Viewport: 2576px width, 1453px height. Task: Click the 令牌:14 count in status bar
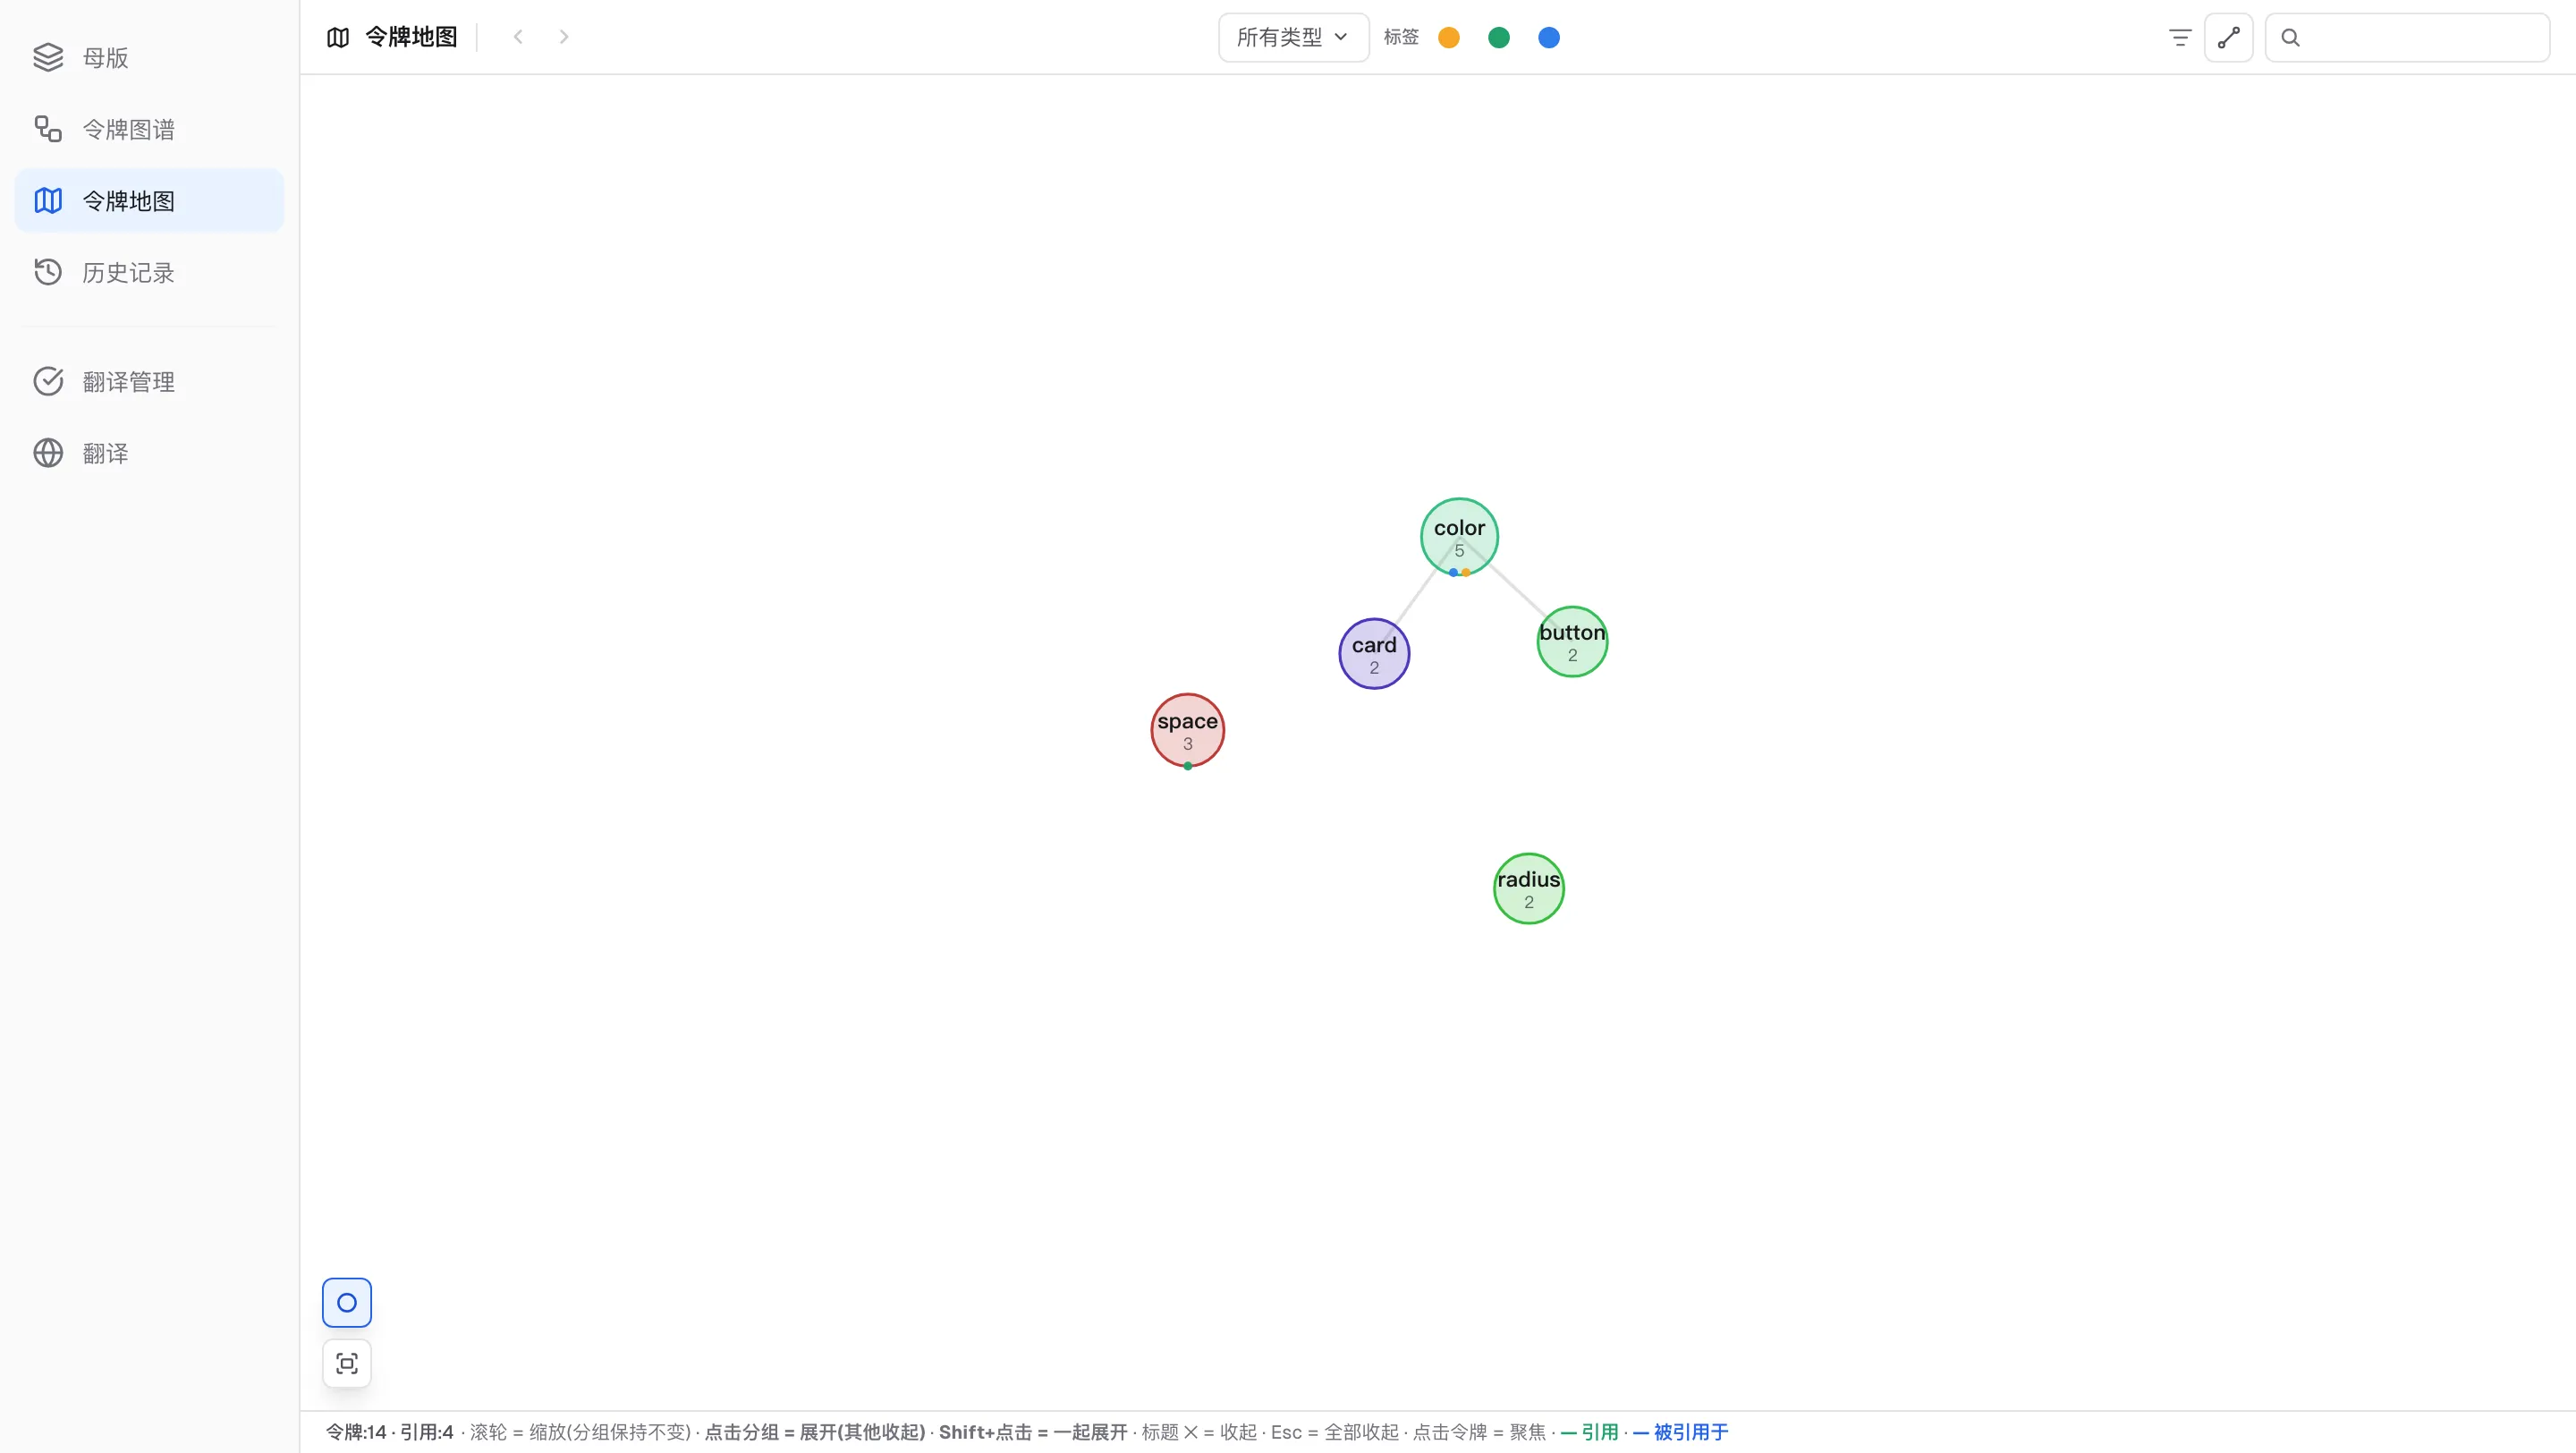pos(356,1432)
